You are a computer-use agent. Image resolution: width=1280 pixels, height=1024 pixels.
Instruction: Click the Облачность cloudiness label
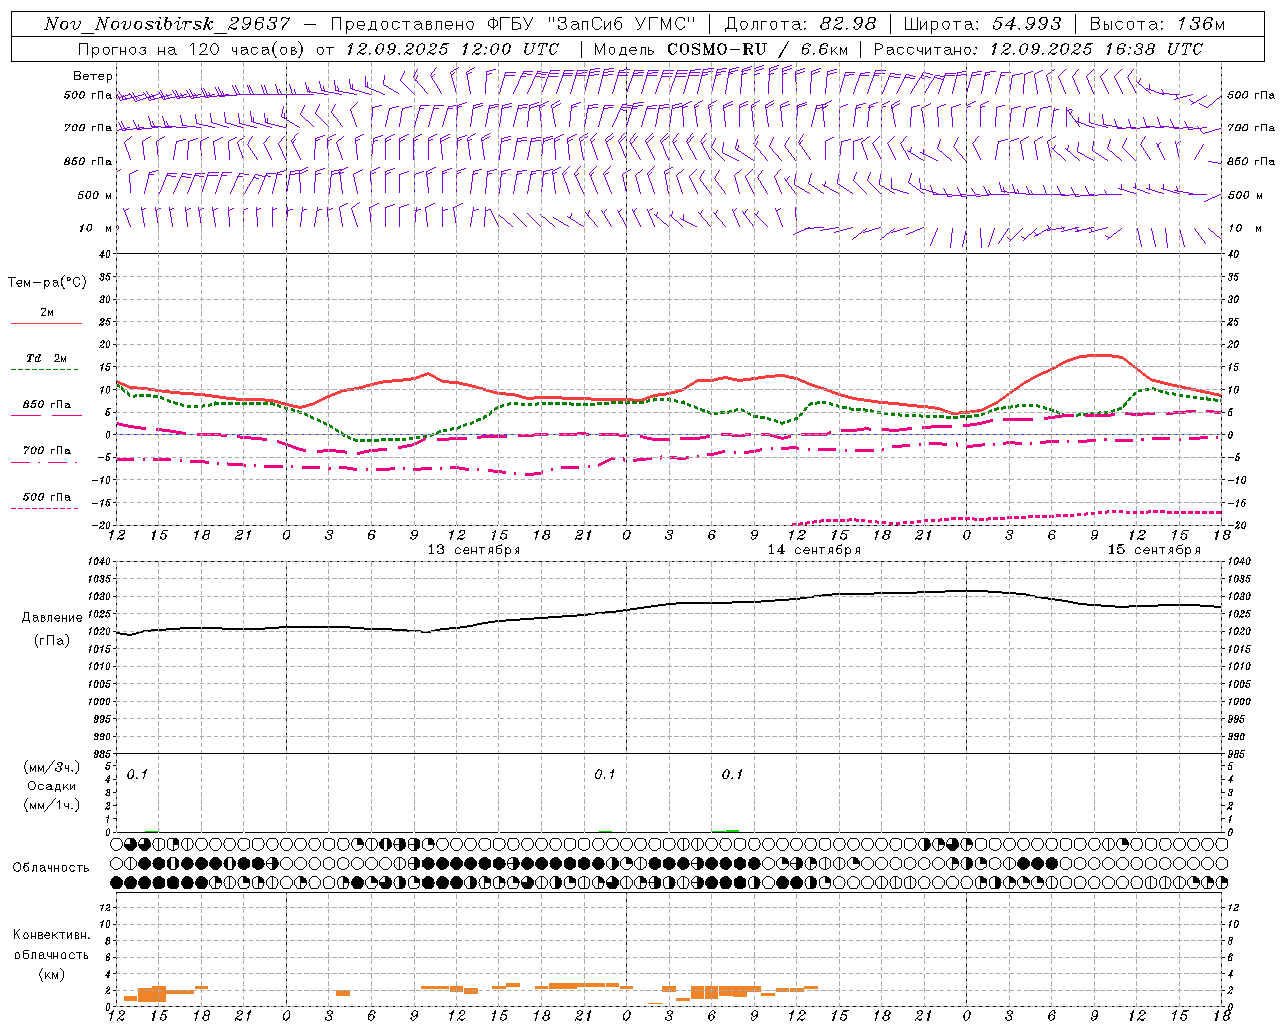click(x=51, y=868)
